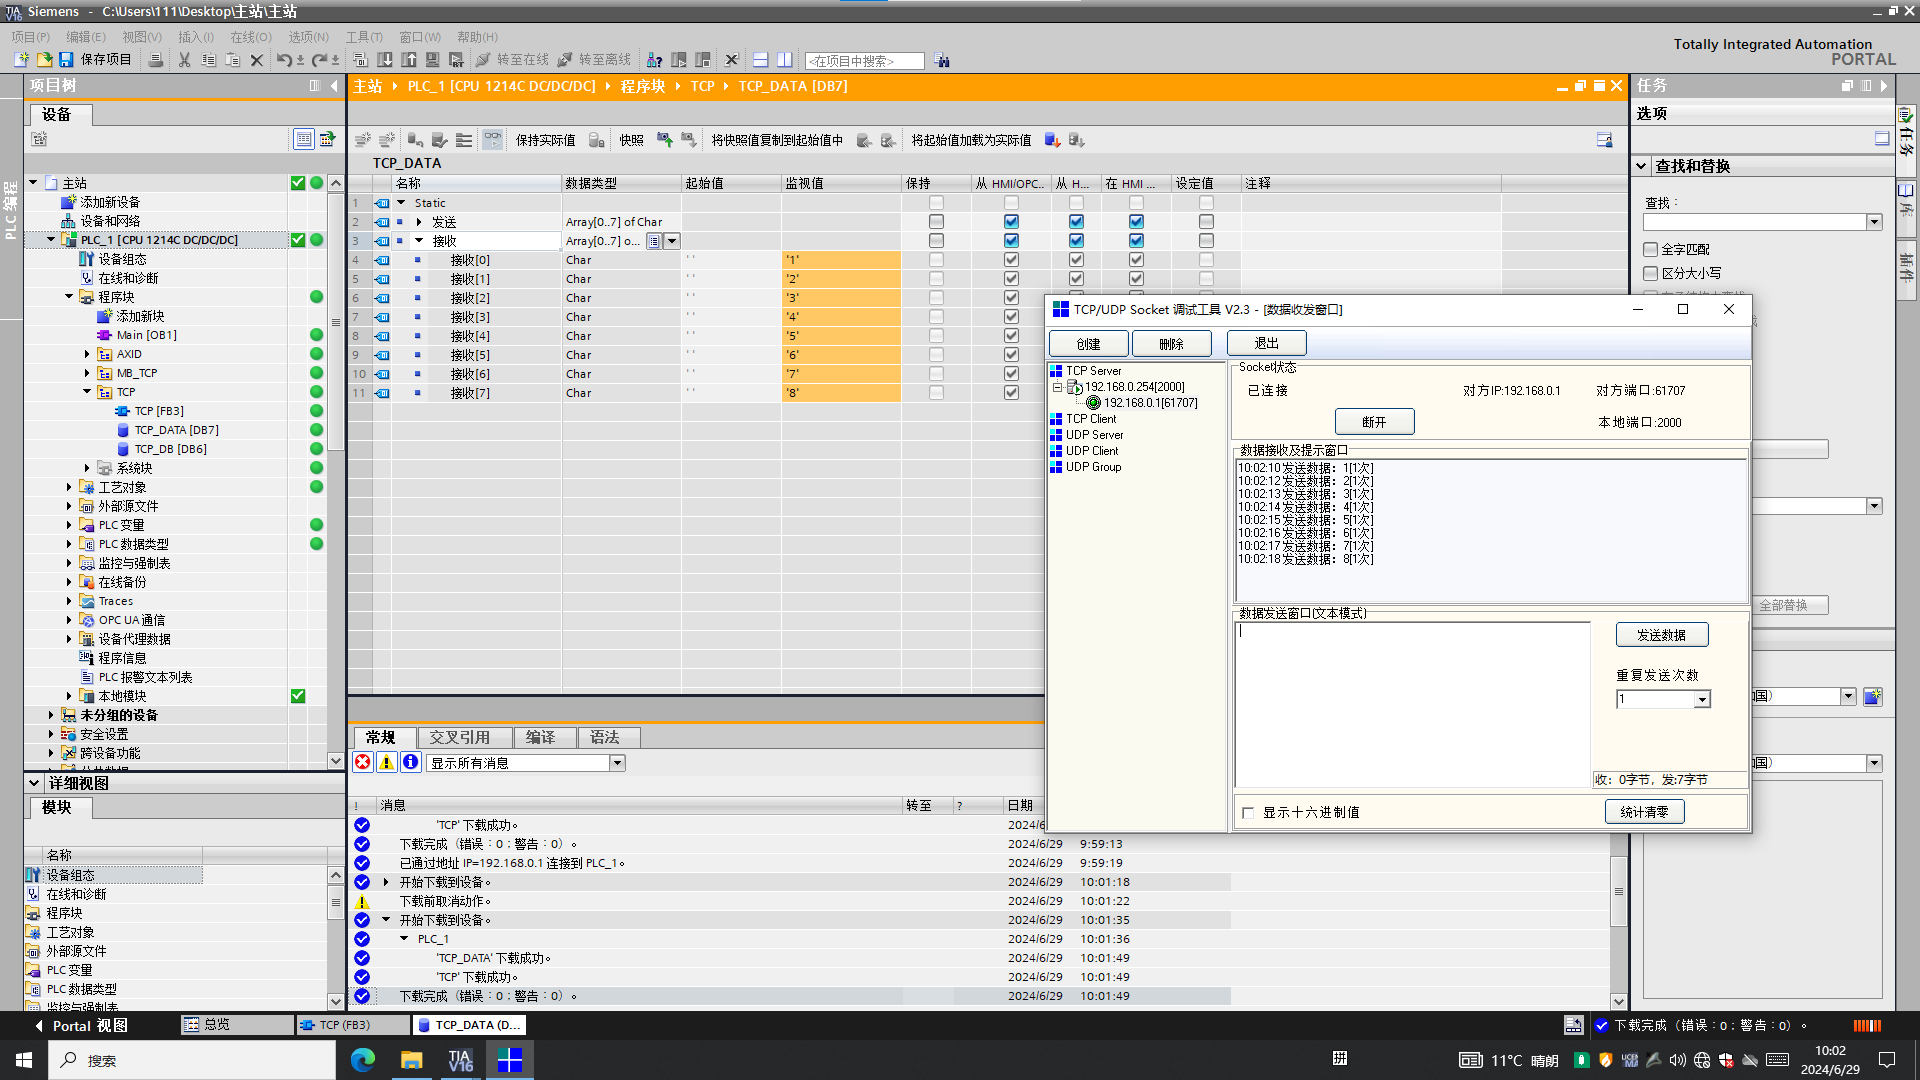Toggle the Monitor all glasses icon
The image size is (1920, 1080).
click(x=492, y=140)
